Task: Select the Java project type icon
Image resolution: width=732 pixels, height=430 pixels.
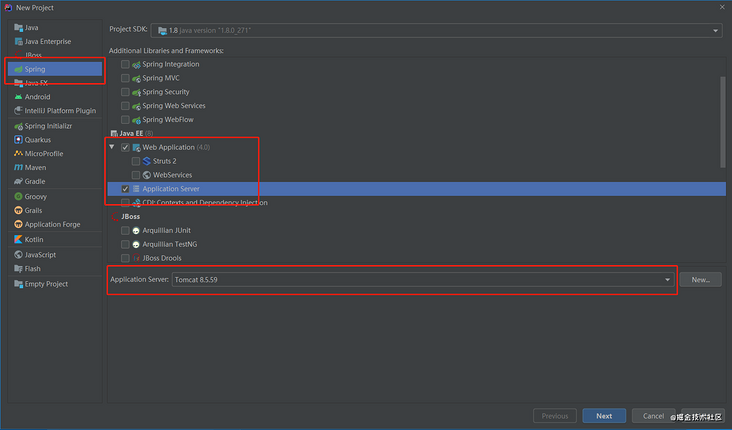Action: [x=18, y=28]
